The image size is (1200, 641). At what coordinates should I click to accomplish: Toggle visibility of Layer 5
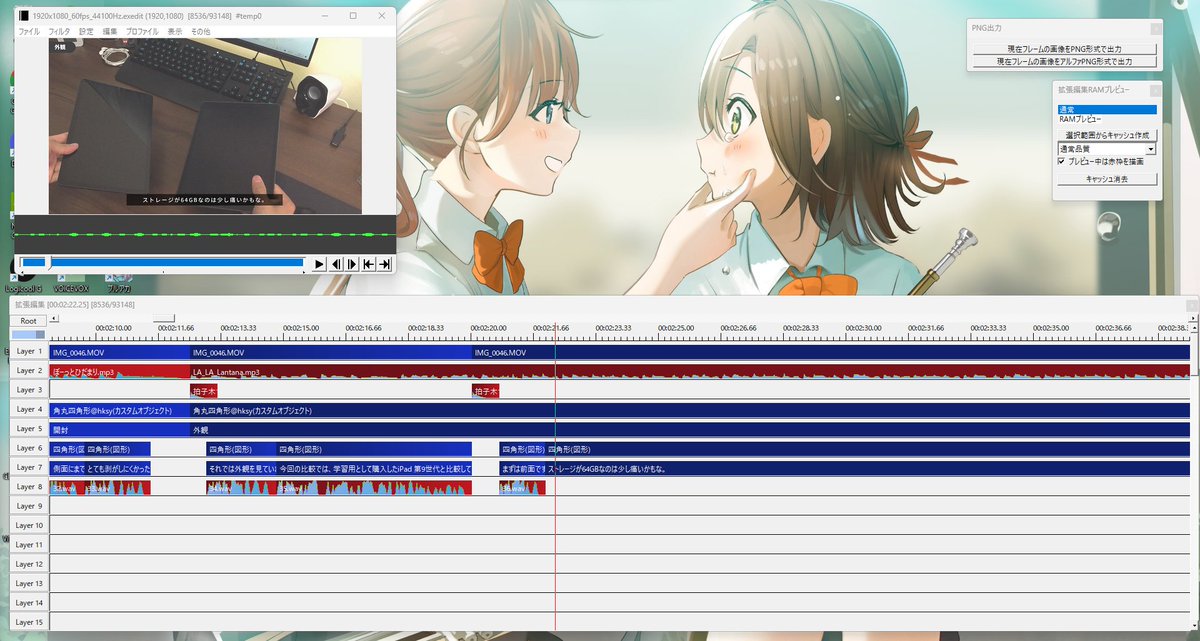coord(29,429)
